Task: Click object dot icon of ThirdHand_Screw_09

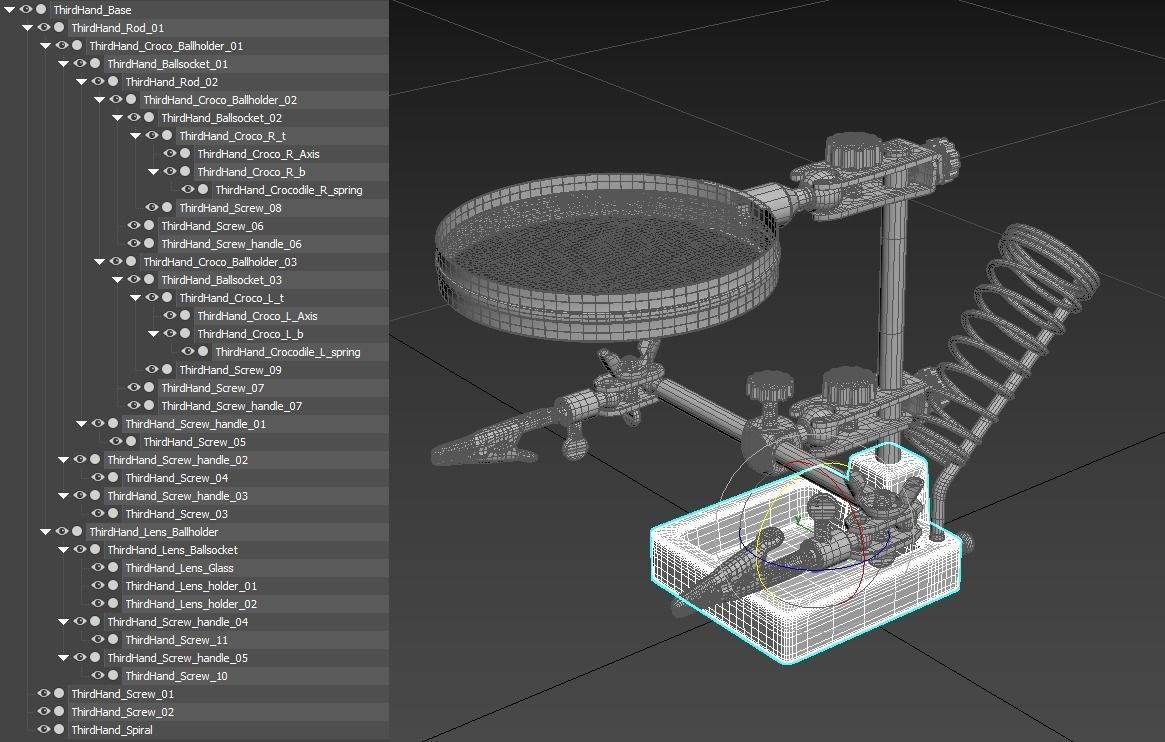Action: tap(167, 369)
